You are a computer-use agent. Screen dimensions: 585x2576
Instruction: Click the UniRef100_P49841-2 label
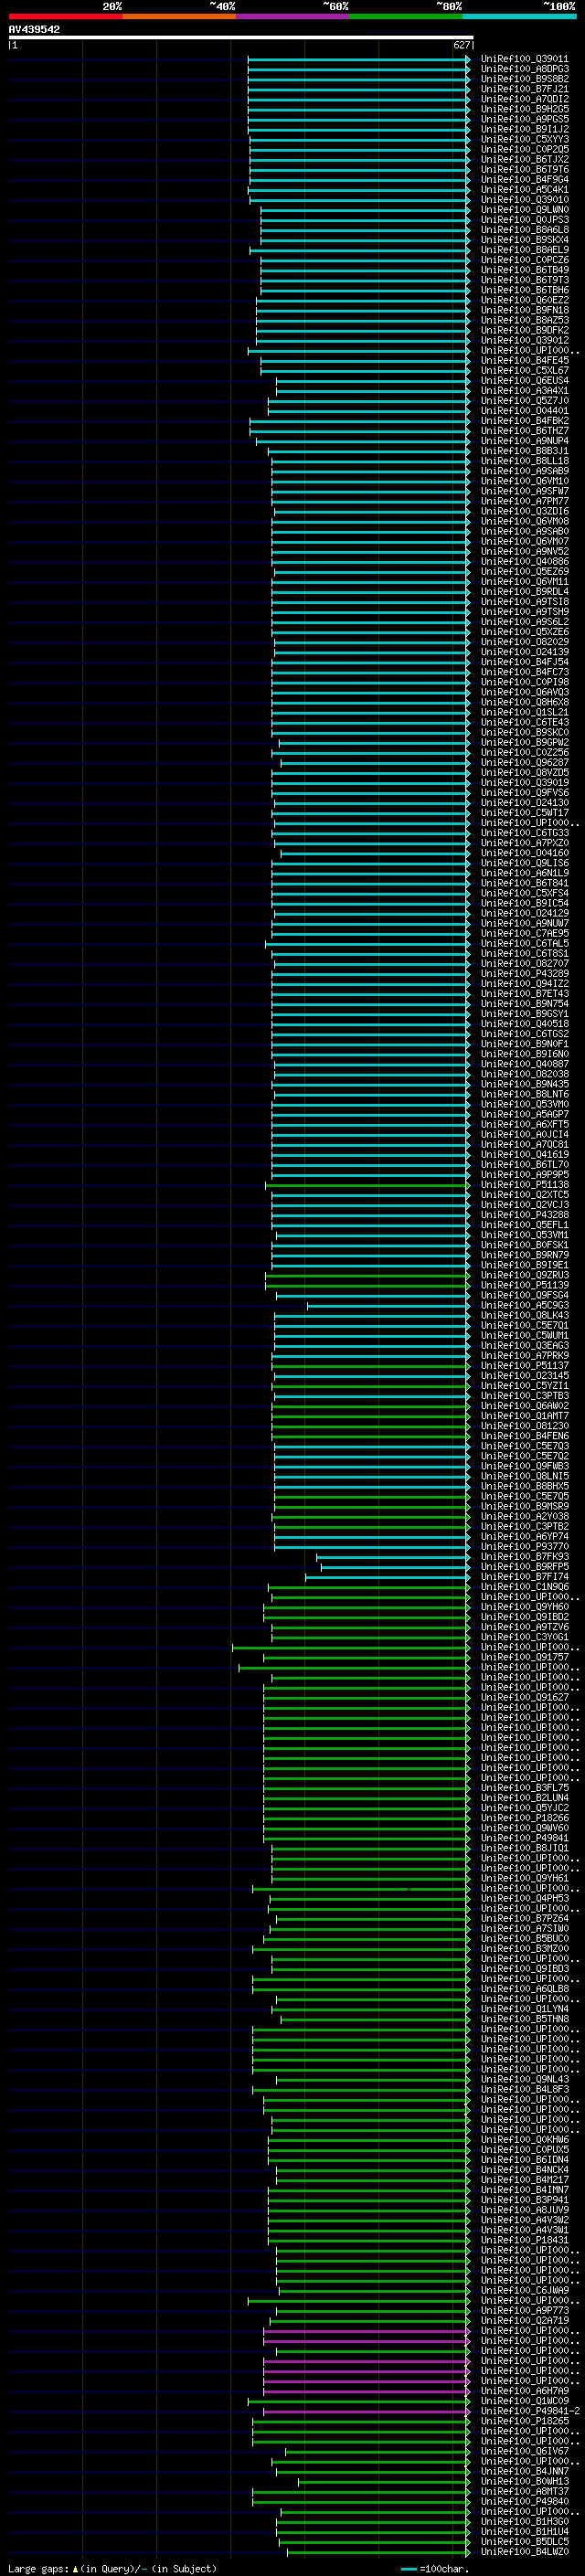pos(530,2412)
